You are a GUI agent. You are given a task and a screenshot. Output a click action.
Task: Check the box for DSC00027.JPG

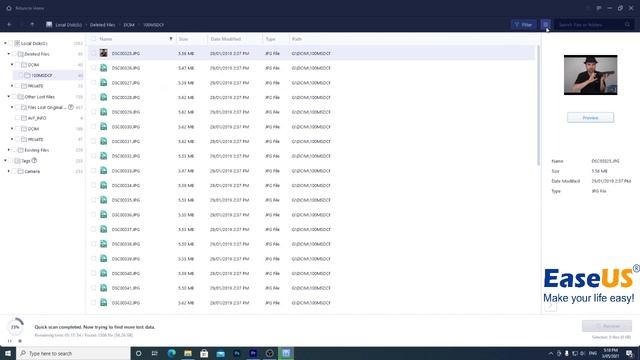[x=93, y=82]
